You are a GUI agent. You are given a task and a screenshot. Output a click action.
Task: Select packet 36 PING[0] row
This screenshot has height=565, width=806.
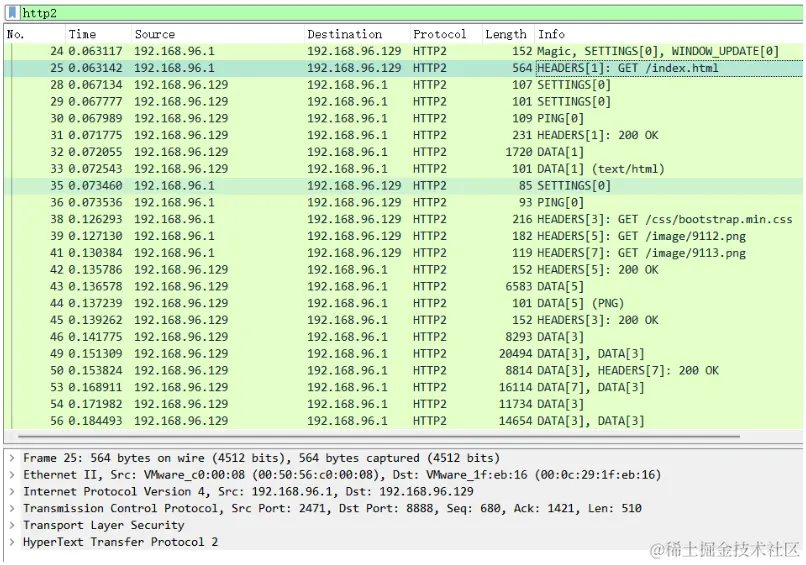403,203
